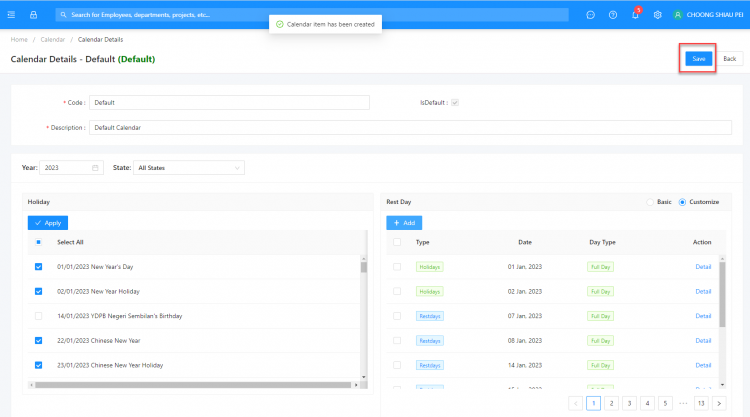
Task: Click the Save button
Action: [698, 59]
